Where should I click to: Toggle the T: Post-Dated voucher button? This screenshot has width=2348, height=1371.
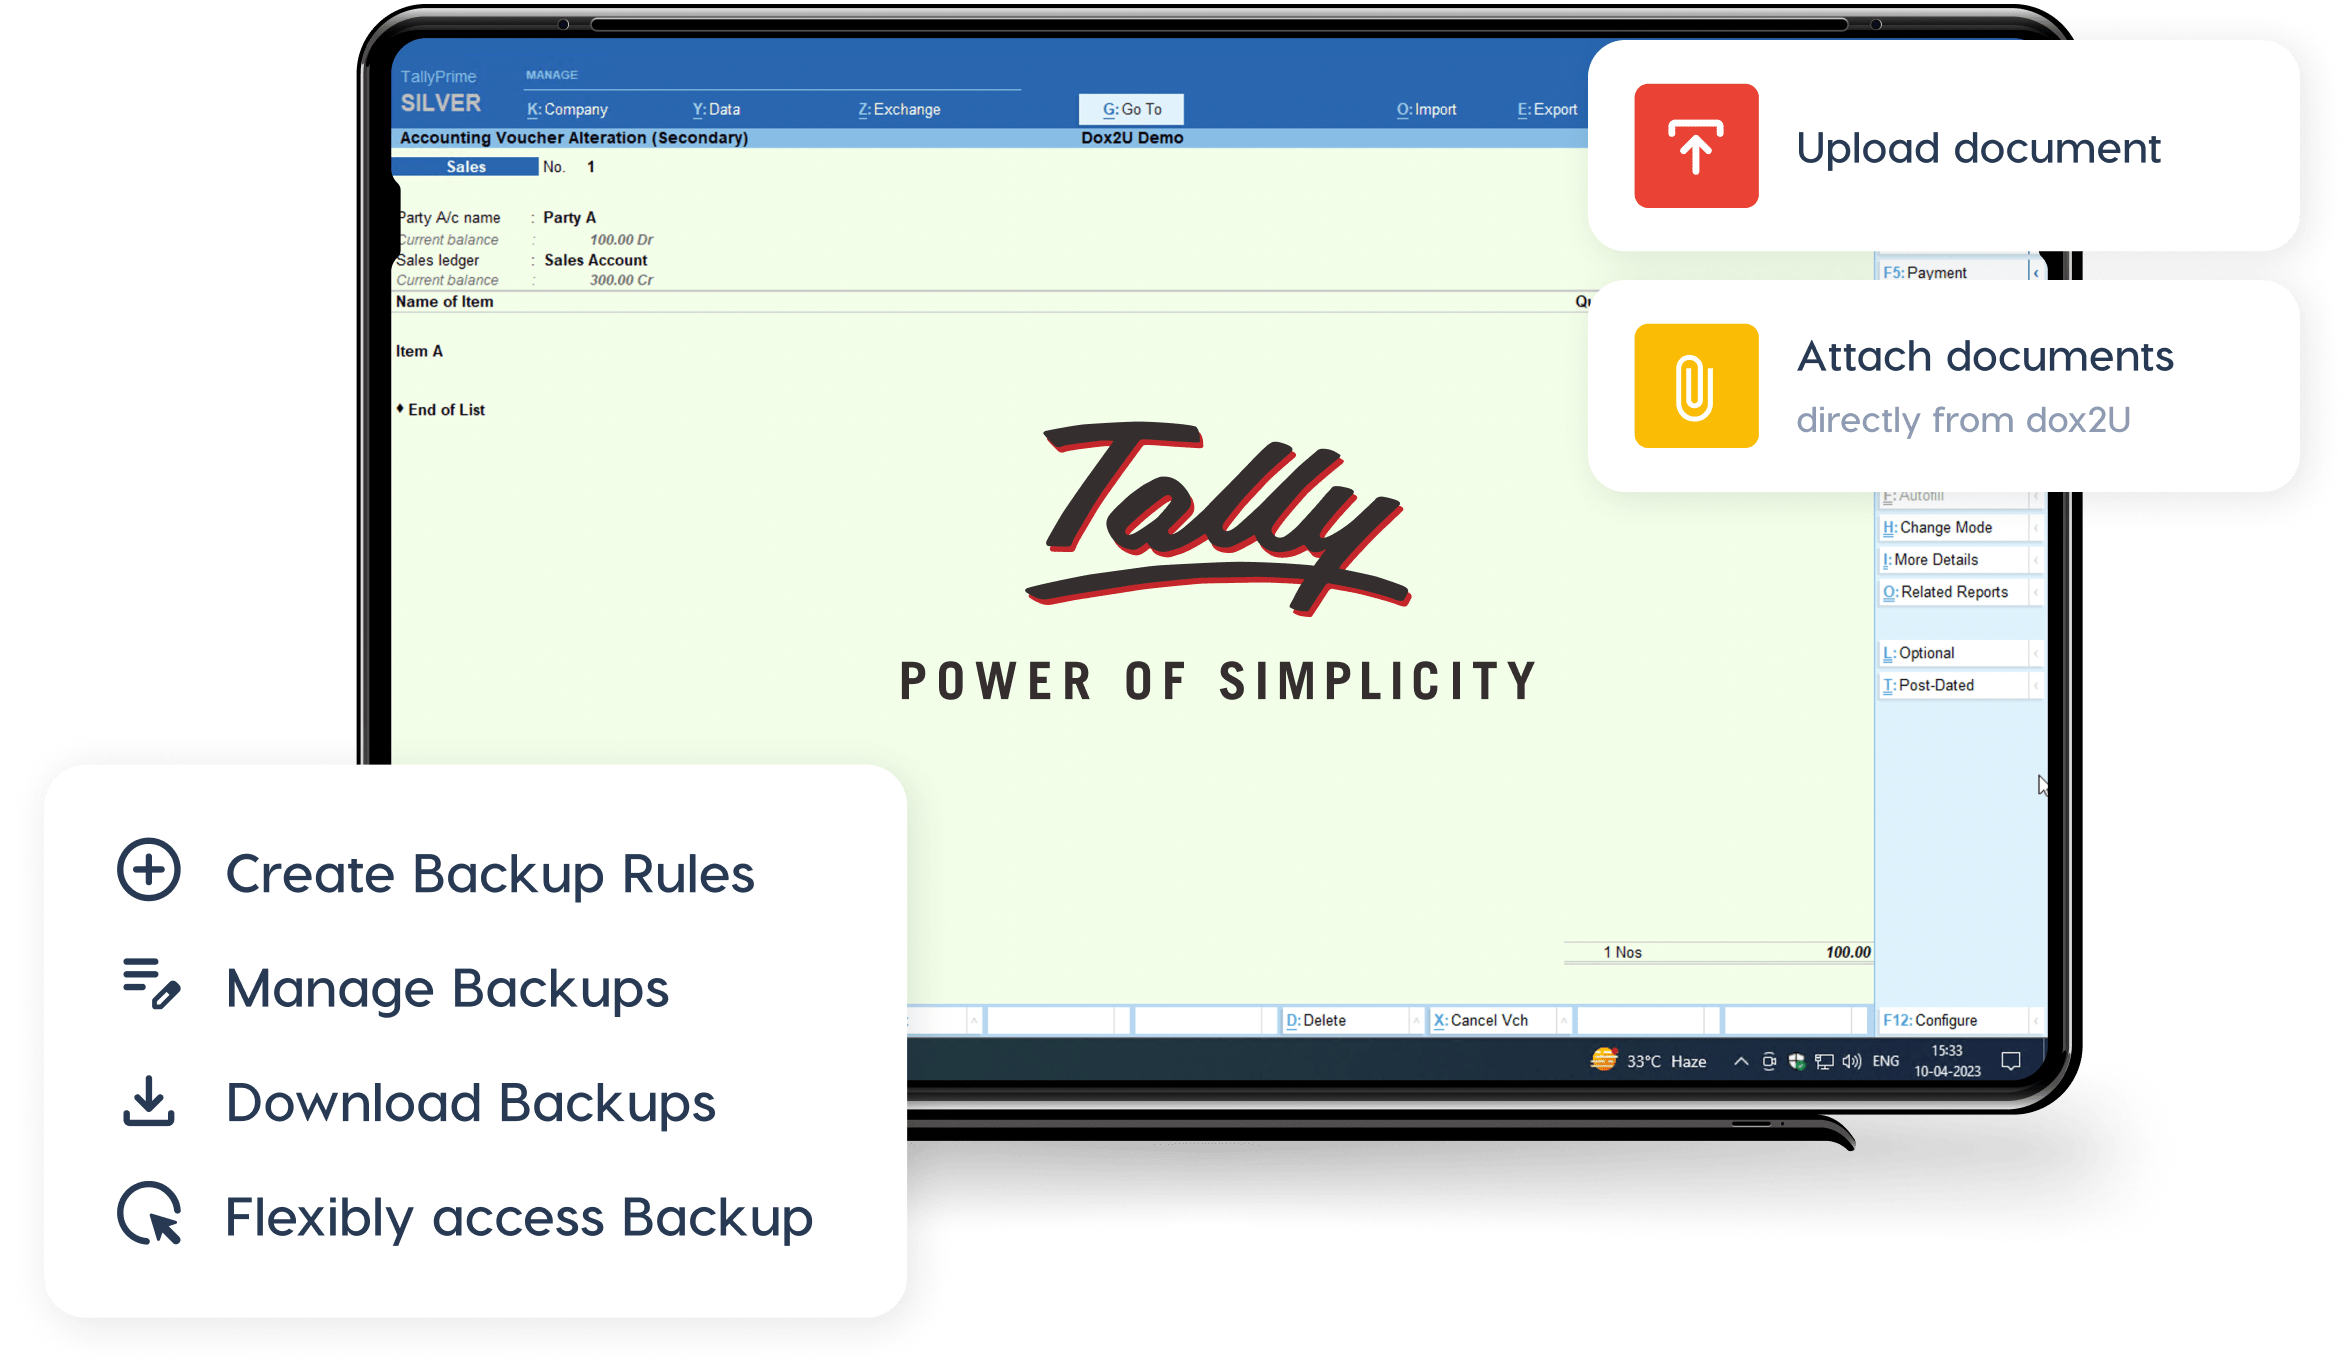pyautogui.click(x=1953, y=685)
